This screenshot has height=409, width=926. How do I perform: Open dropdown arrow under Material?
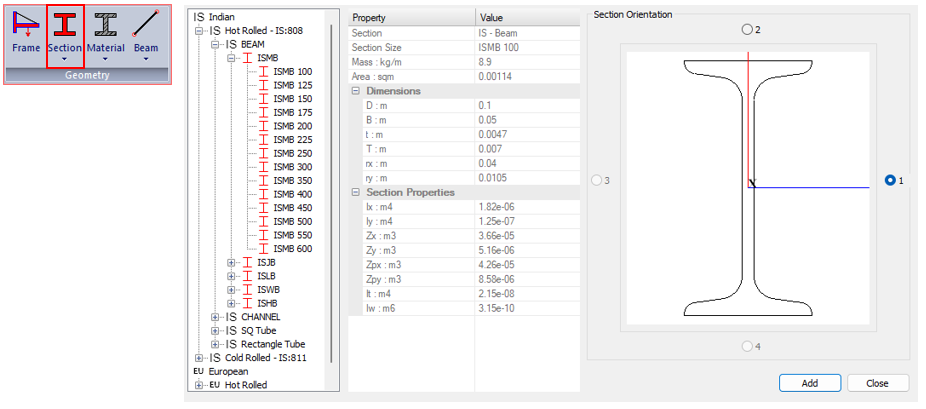click(105, 60)
